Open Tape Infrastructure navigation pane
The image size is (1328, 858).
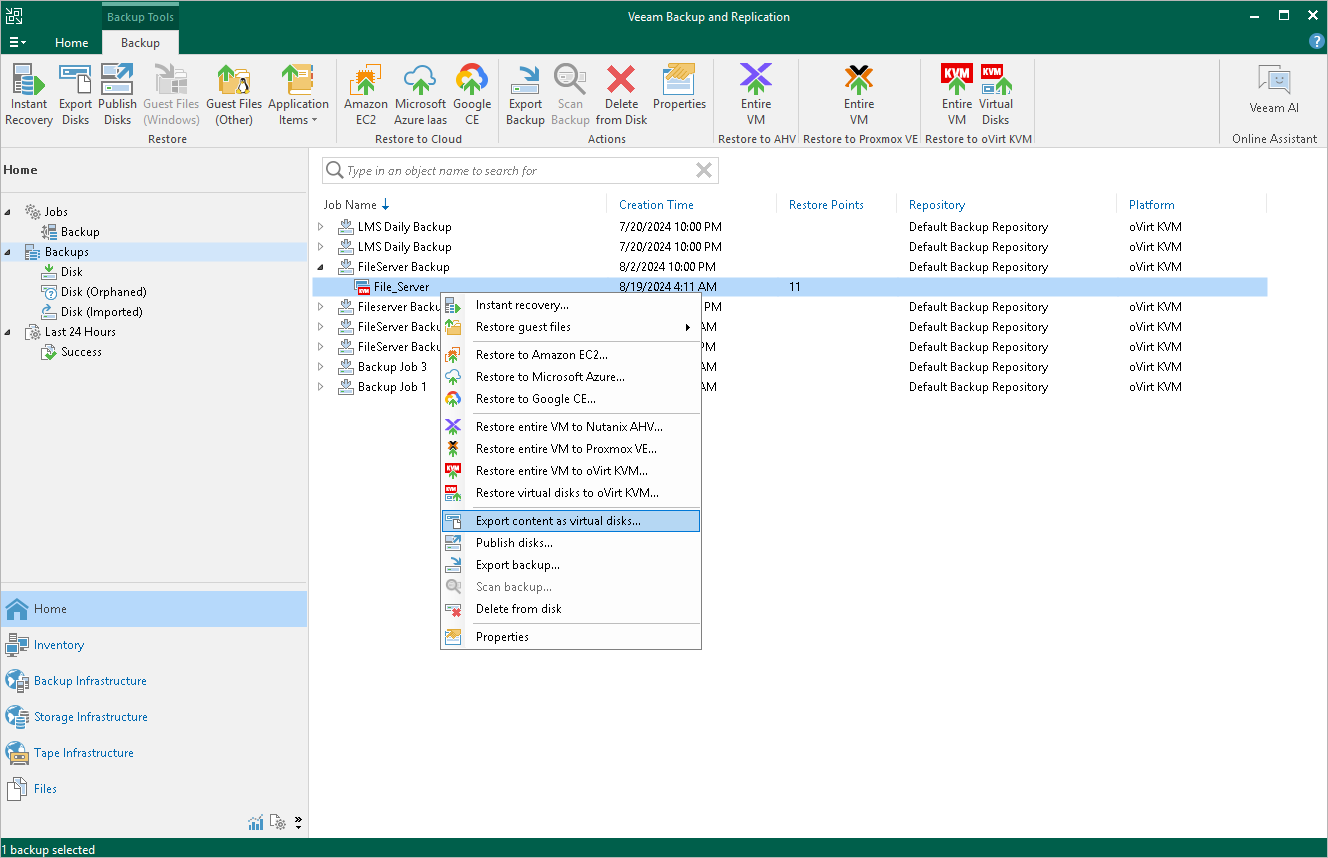point(154,753)
